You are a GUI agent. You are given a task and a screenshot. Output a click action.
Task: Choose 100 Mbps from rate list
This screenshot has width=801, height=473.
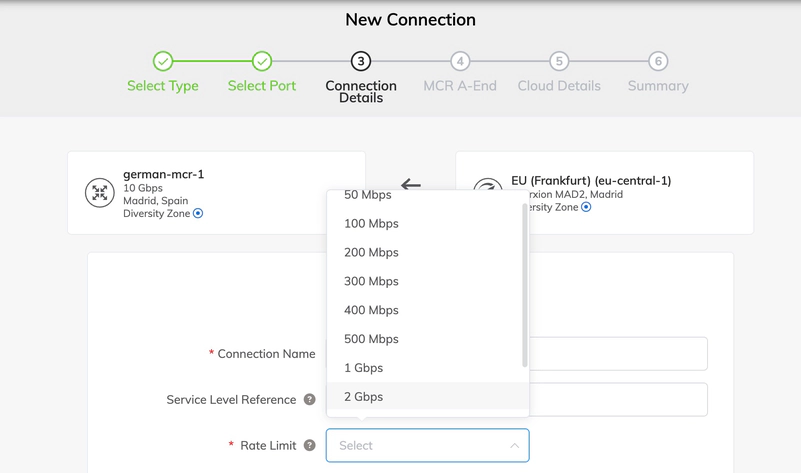click(x=371, y=223)
